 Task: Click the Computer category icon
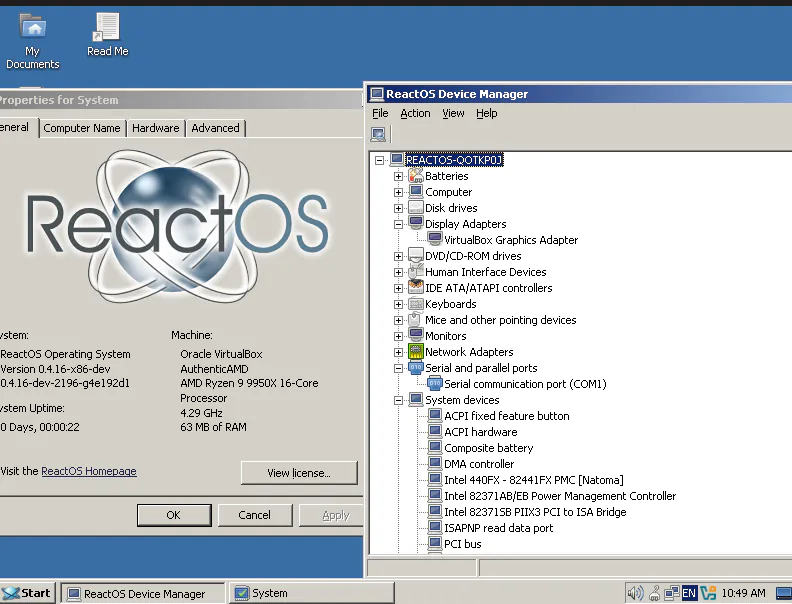click(x=416, y=192)
